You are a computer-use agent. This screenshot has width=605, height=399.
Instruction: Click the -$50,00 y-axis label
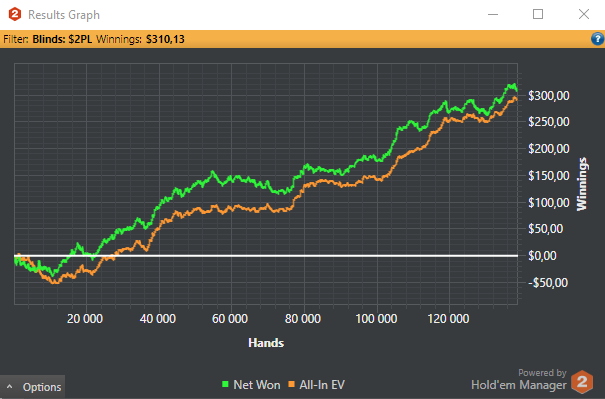click(548, 283)
